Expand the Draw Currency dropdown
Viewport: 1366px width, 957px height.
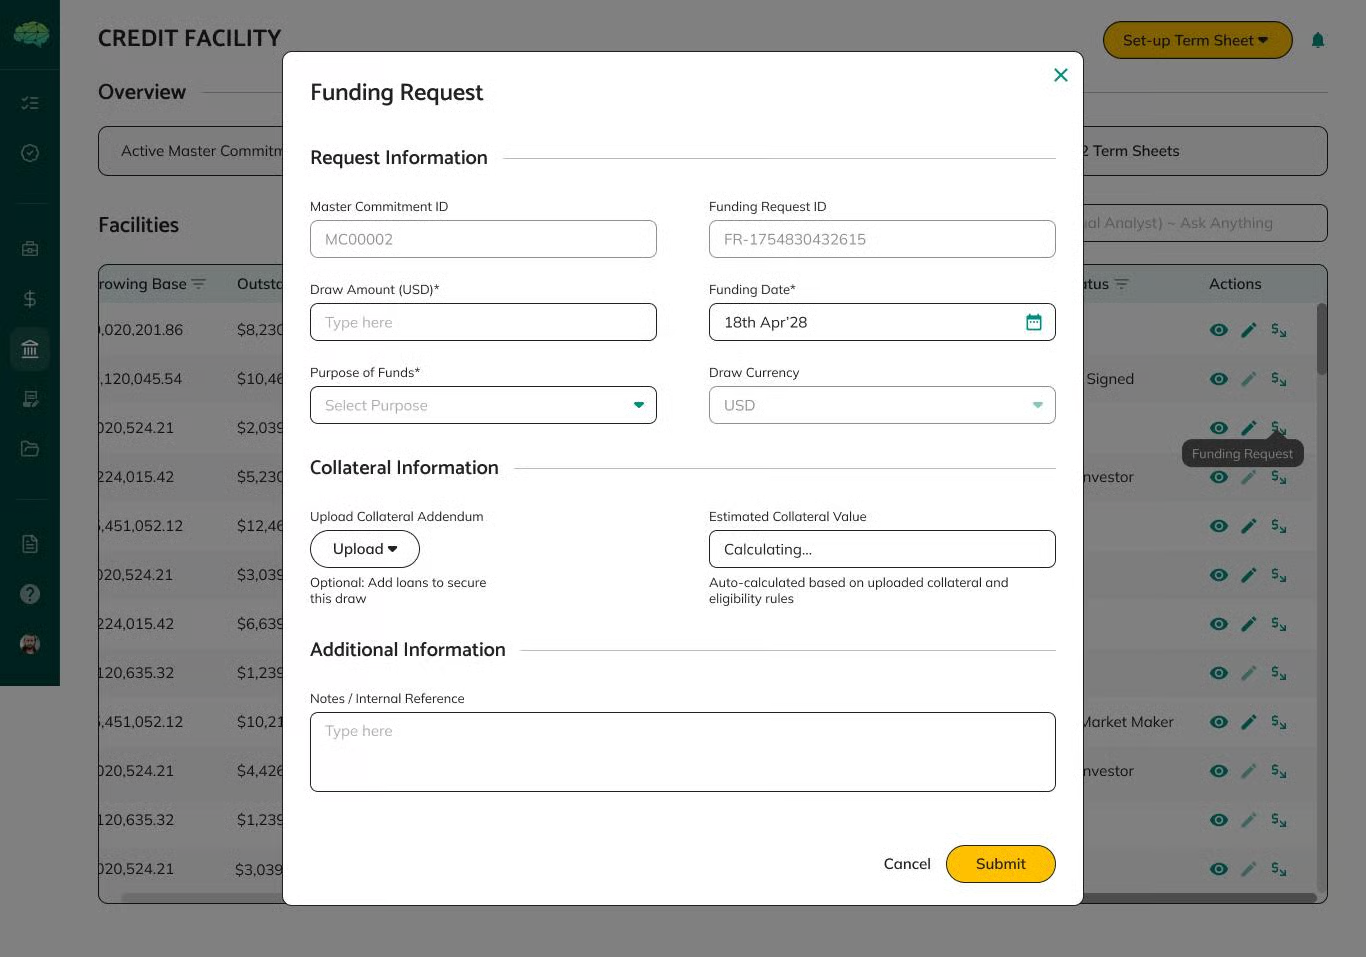pyautogui.click(x=881, y=405)
